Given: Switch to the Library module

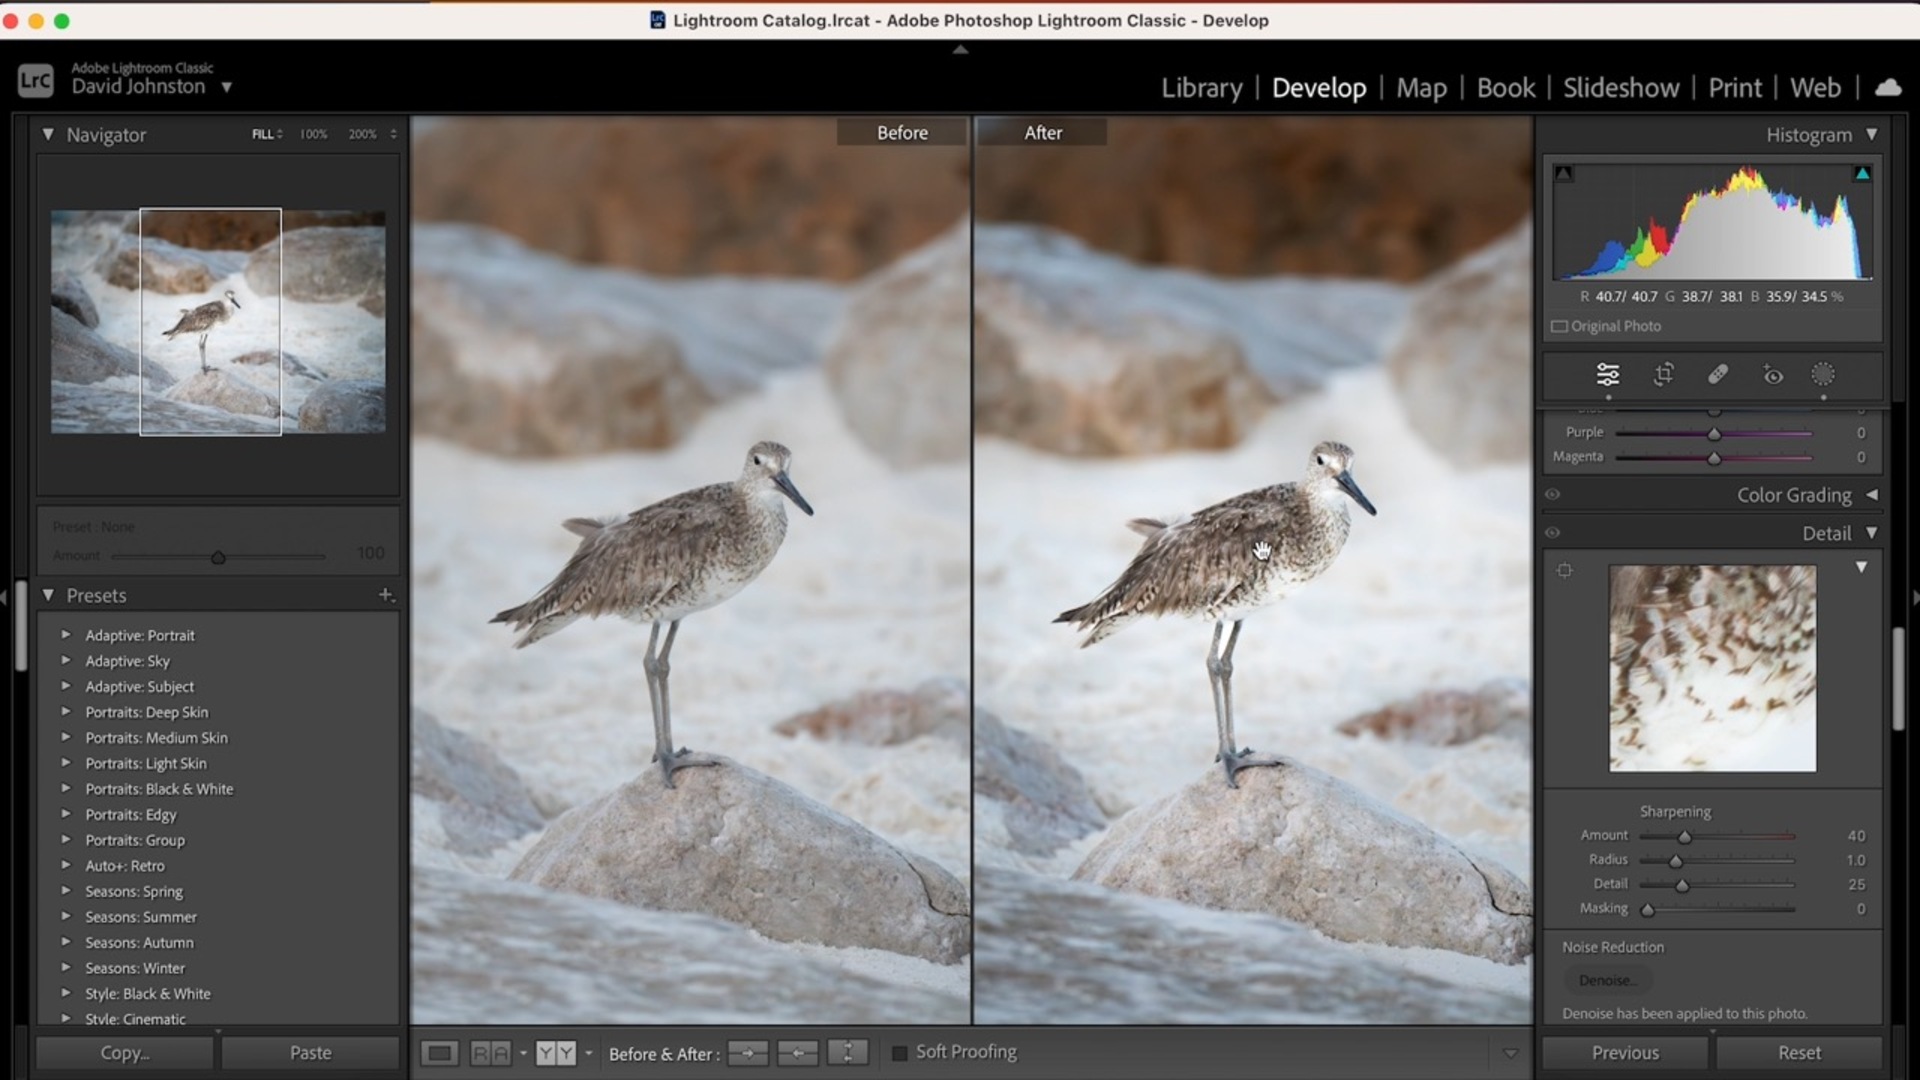Looking at the screenshot, I should [1201, 88].
